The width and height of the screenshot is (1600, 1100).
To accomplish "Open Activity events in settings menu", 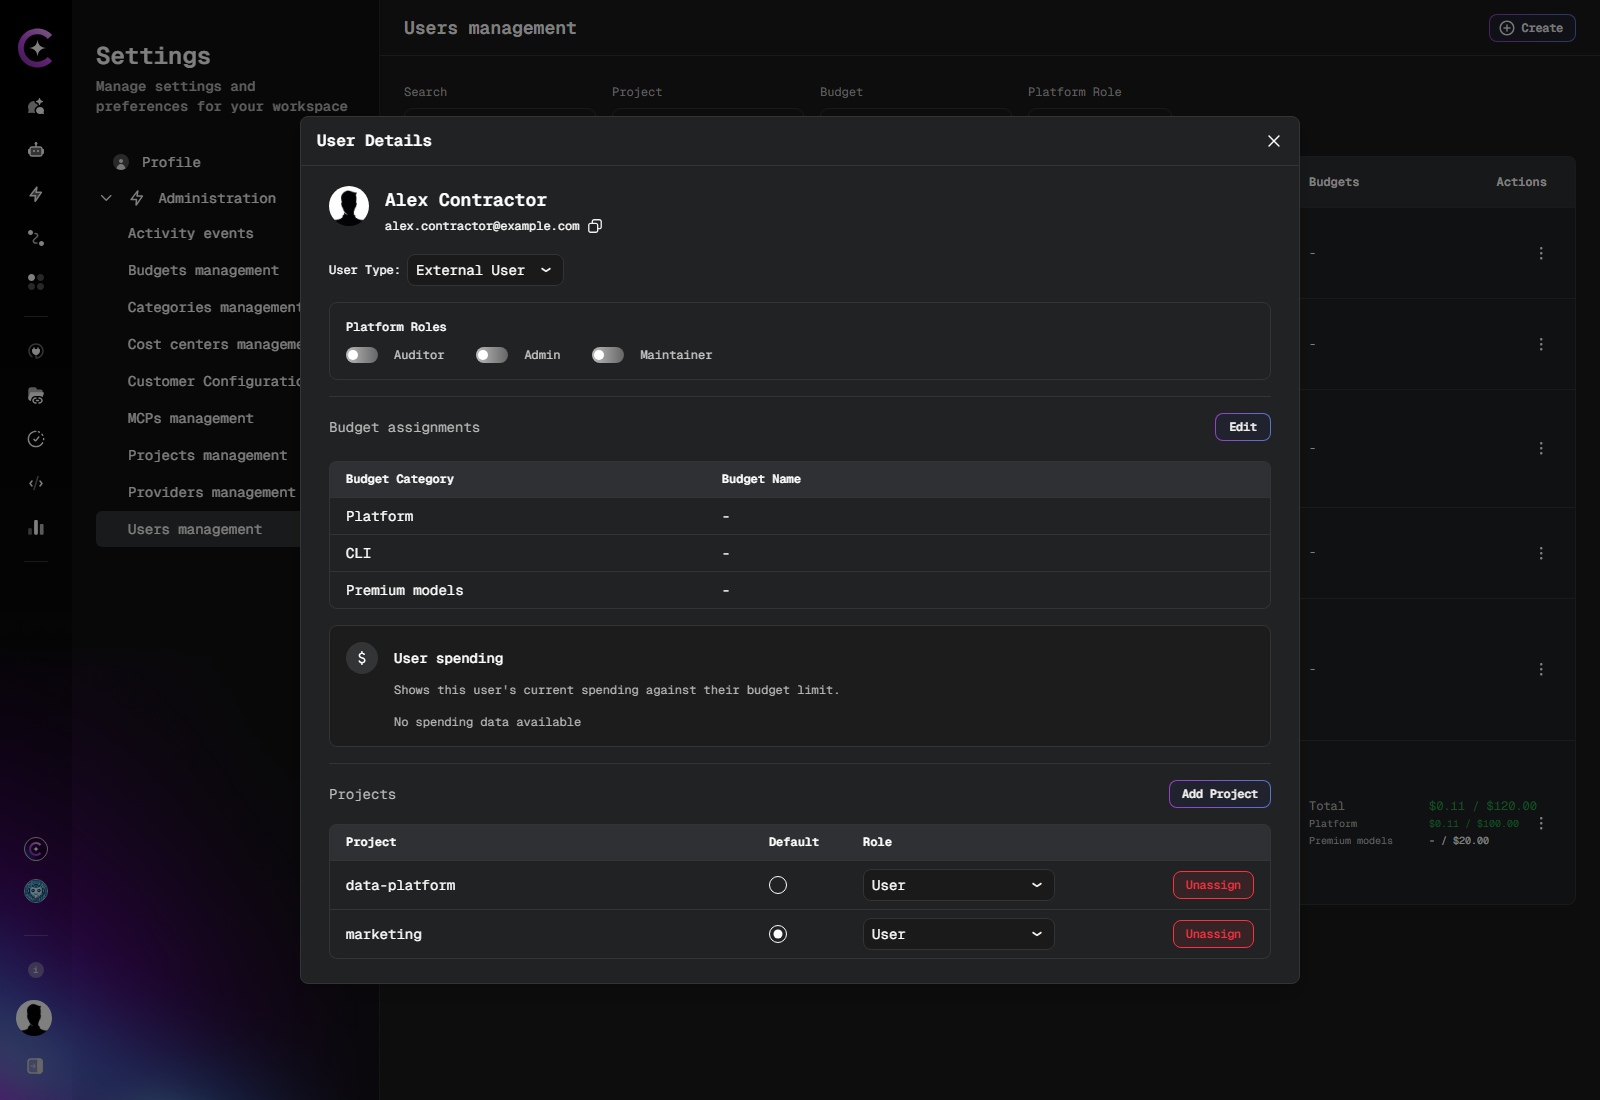I will click(190, 233).
